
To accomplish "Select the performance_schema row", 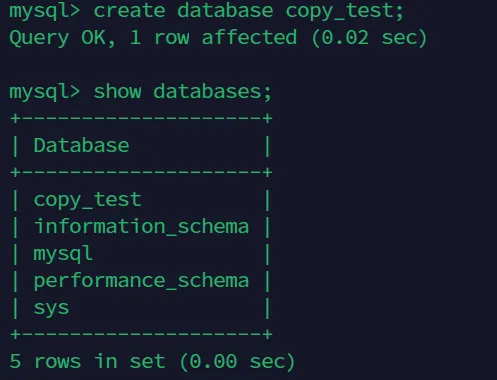I will (141, 281).
